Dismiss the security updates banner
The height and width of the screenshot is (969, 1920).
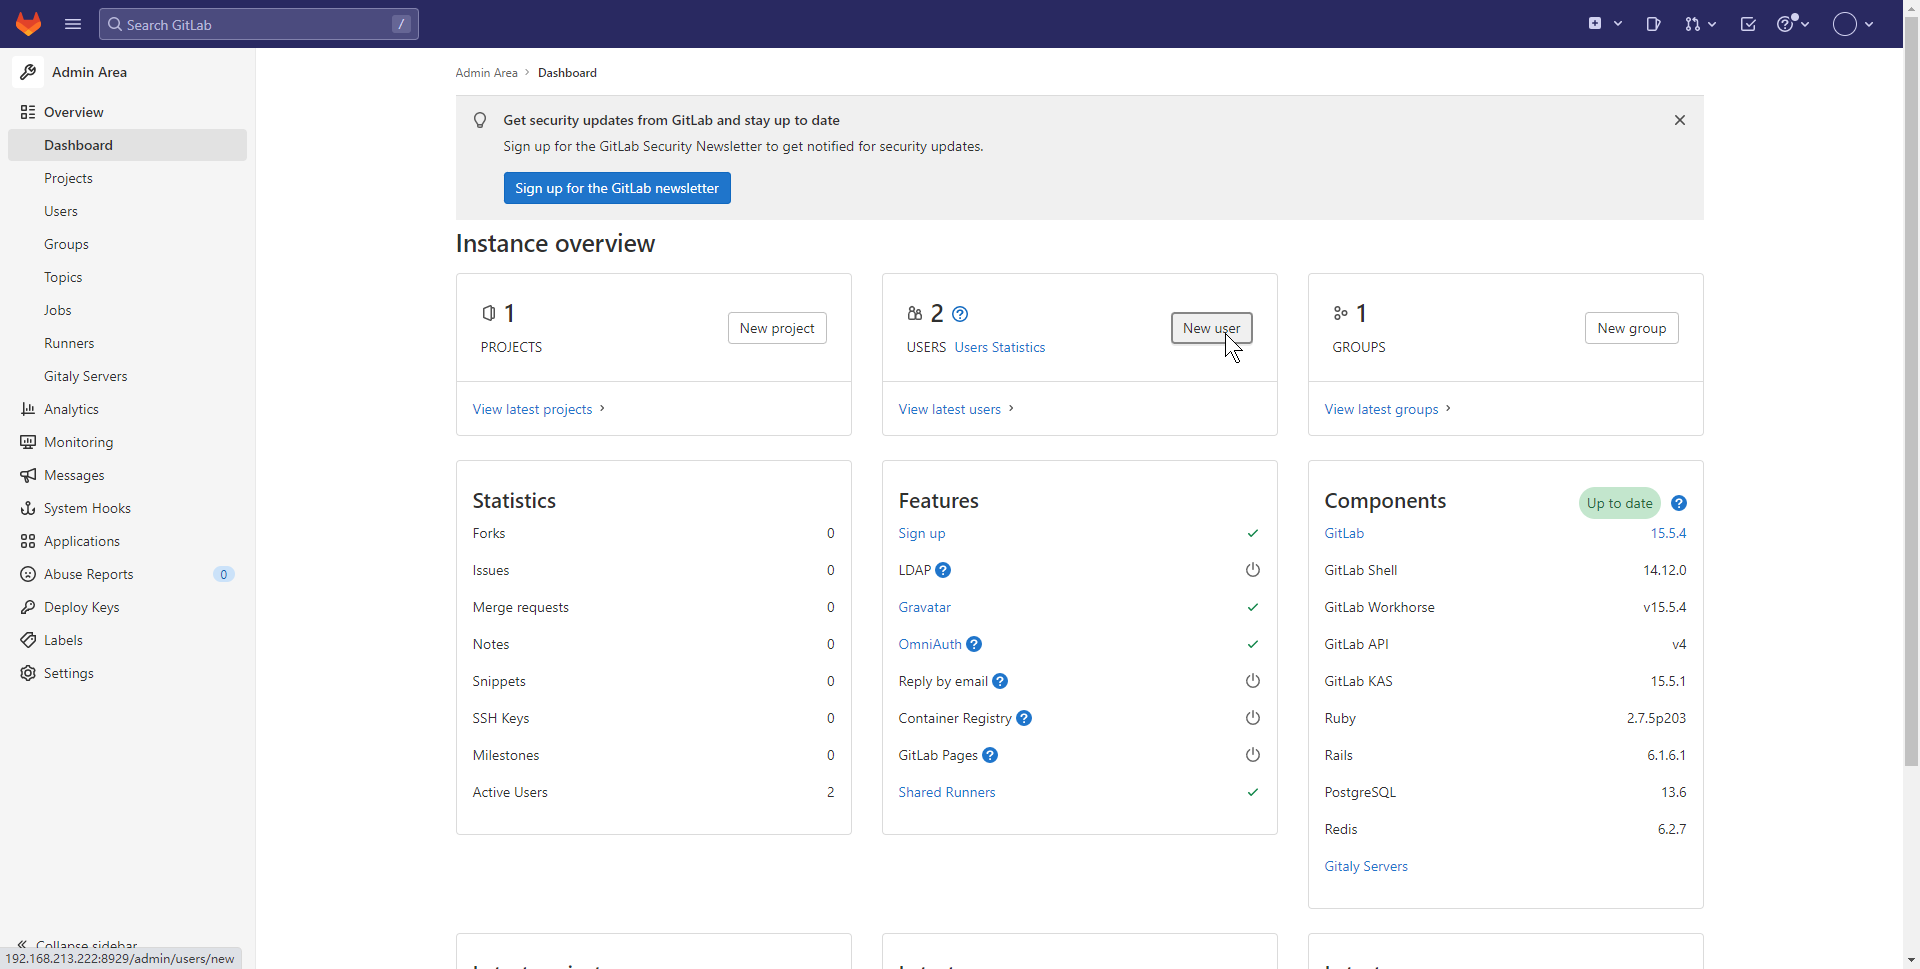pos(1680,120)
